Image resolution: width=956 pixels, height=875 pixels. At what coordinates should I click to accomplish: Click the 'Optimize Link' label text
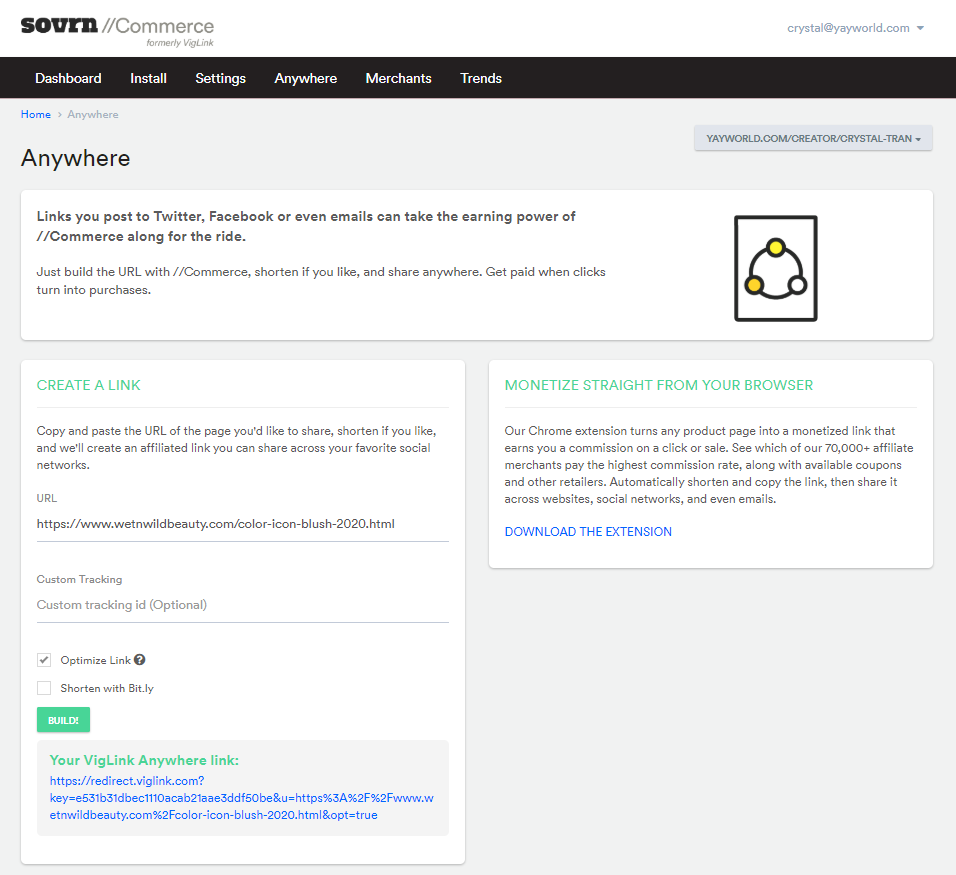(x=96, y=660)
